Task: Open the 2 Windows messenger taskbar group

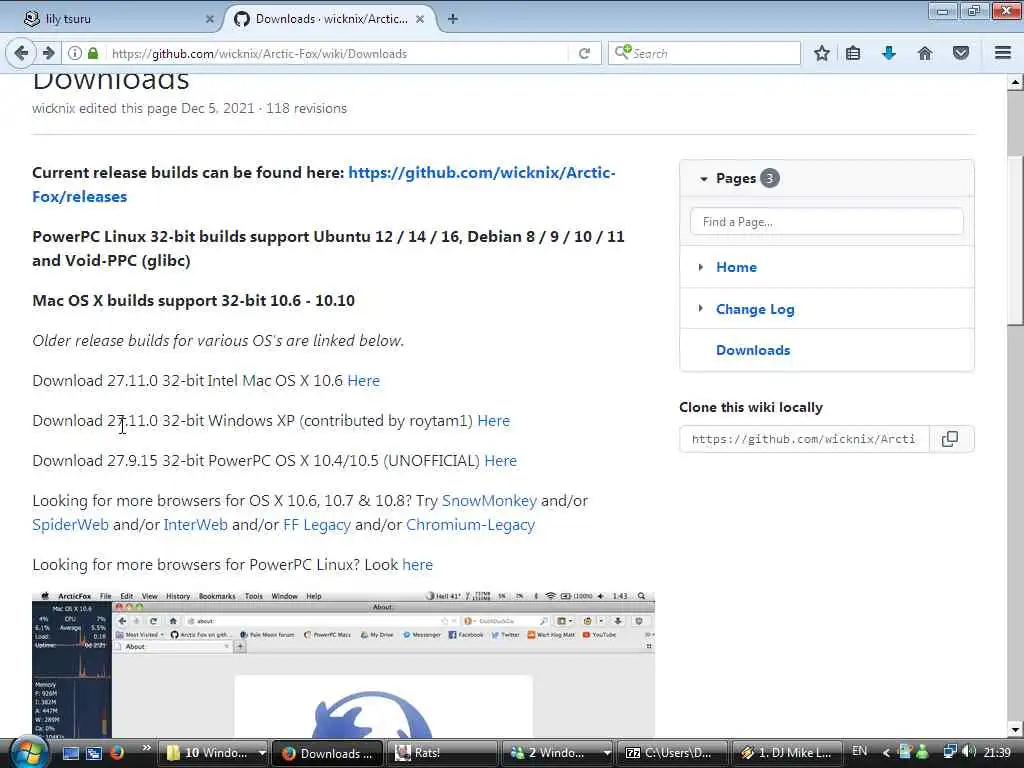Action: 558,753
